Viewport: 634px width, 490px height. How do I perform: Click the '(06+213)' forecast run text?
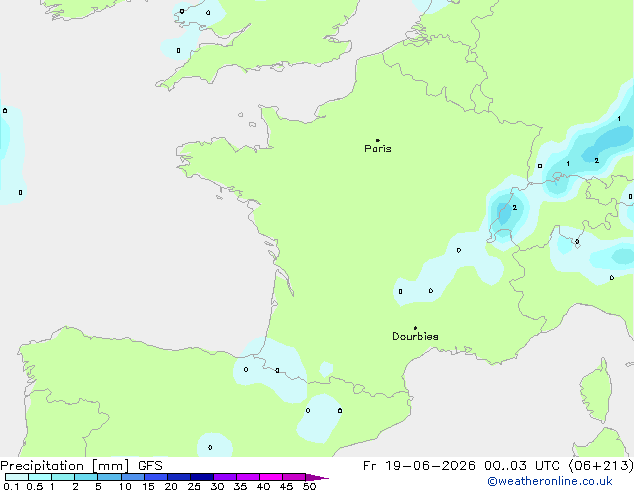click(601, 466)
